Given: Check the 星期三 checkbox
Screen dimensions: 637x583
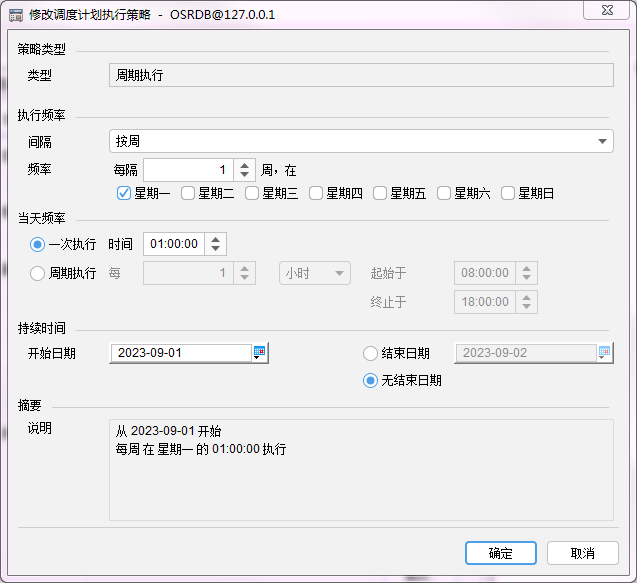Looking at the screenshot, I should click(x=252, y=193).
